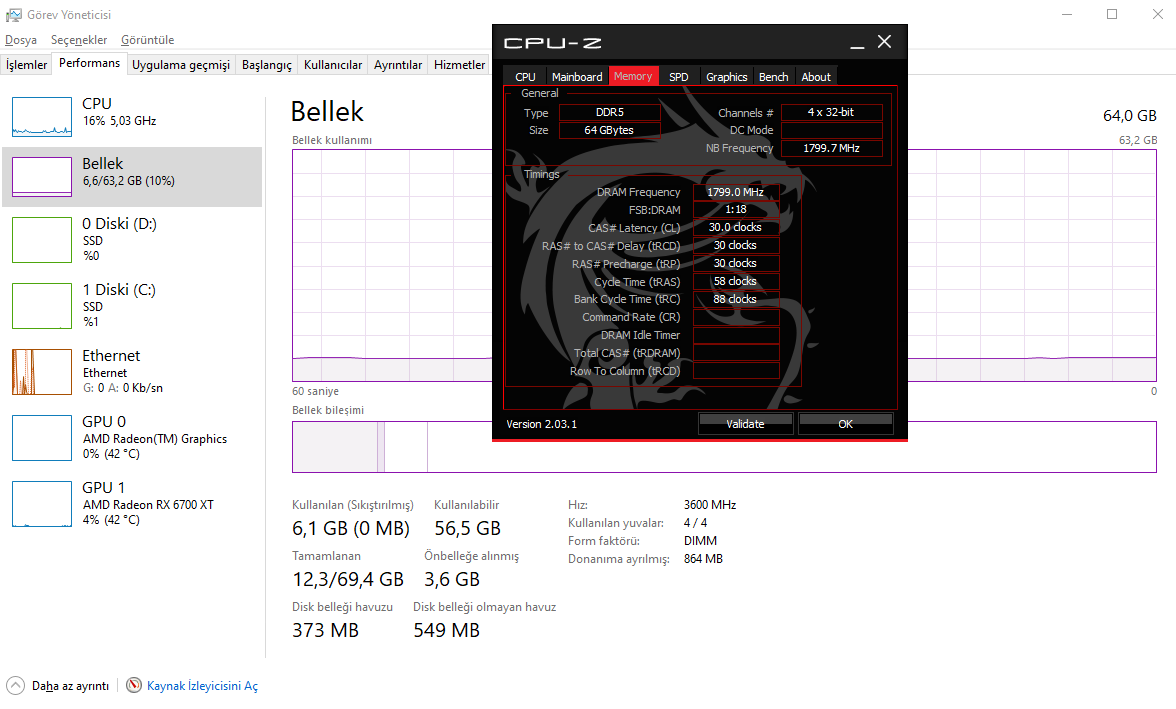Select the Memory tab in CPU-Z
Viewport: 1176px width, 709px height.
click(633, 76)
